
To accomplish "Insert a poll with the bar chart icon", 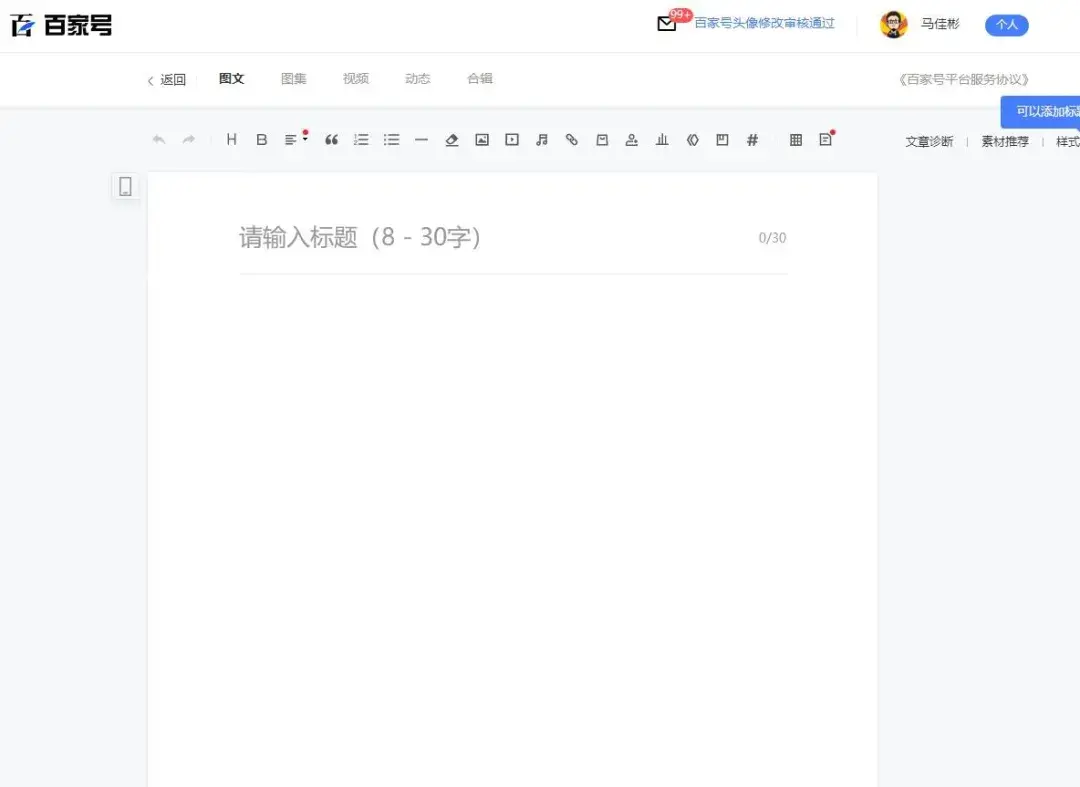I will 662,140.
